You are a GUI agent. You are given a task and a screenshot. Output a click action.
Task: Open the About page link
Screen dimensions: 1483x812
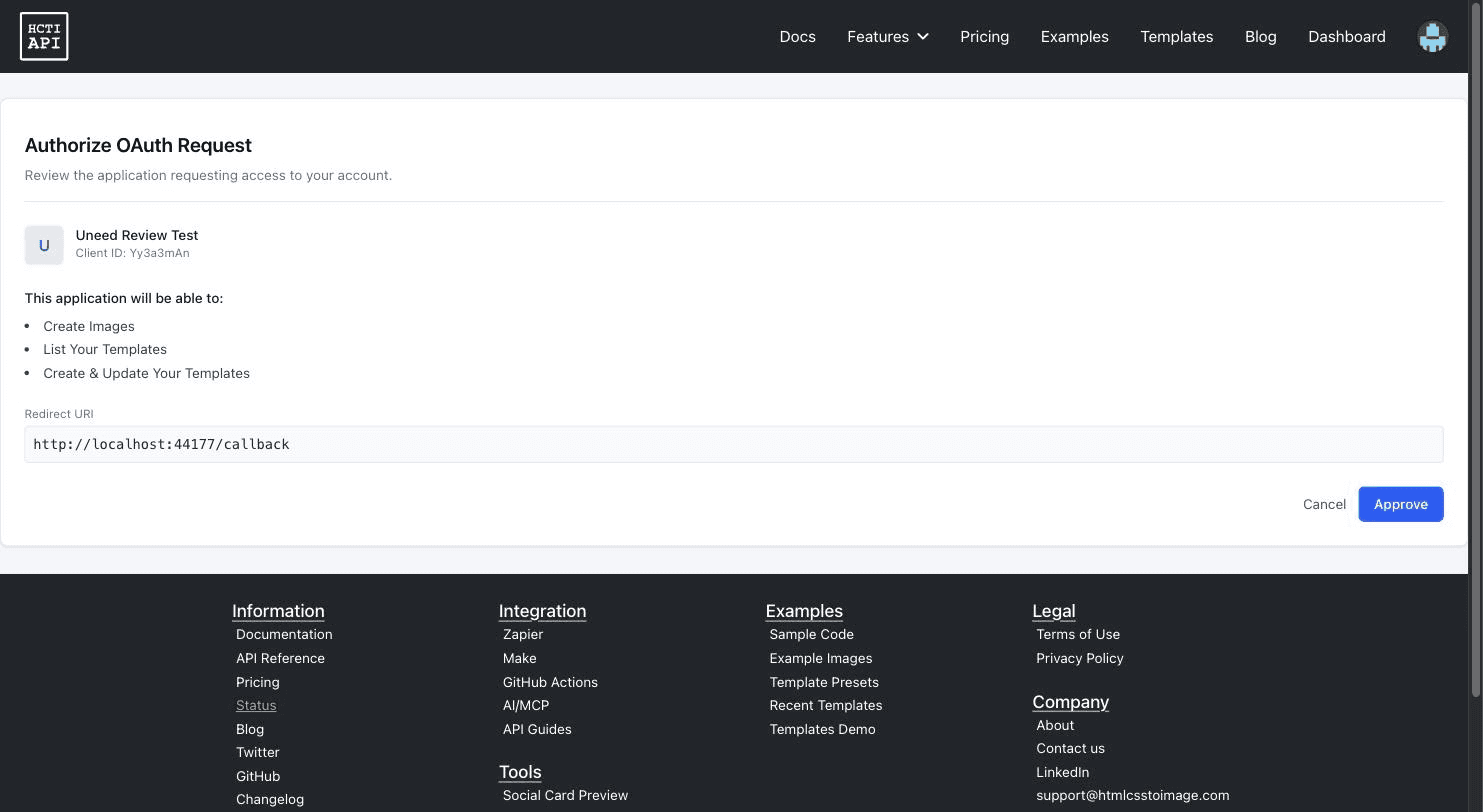click(x=1055, y=725)
